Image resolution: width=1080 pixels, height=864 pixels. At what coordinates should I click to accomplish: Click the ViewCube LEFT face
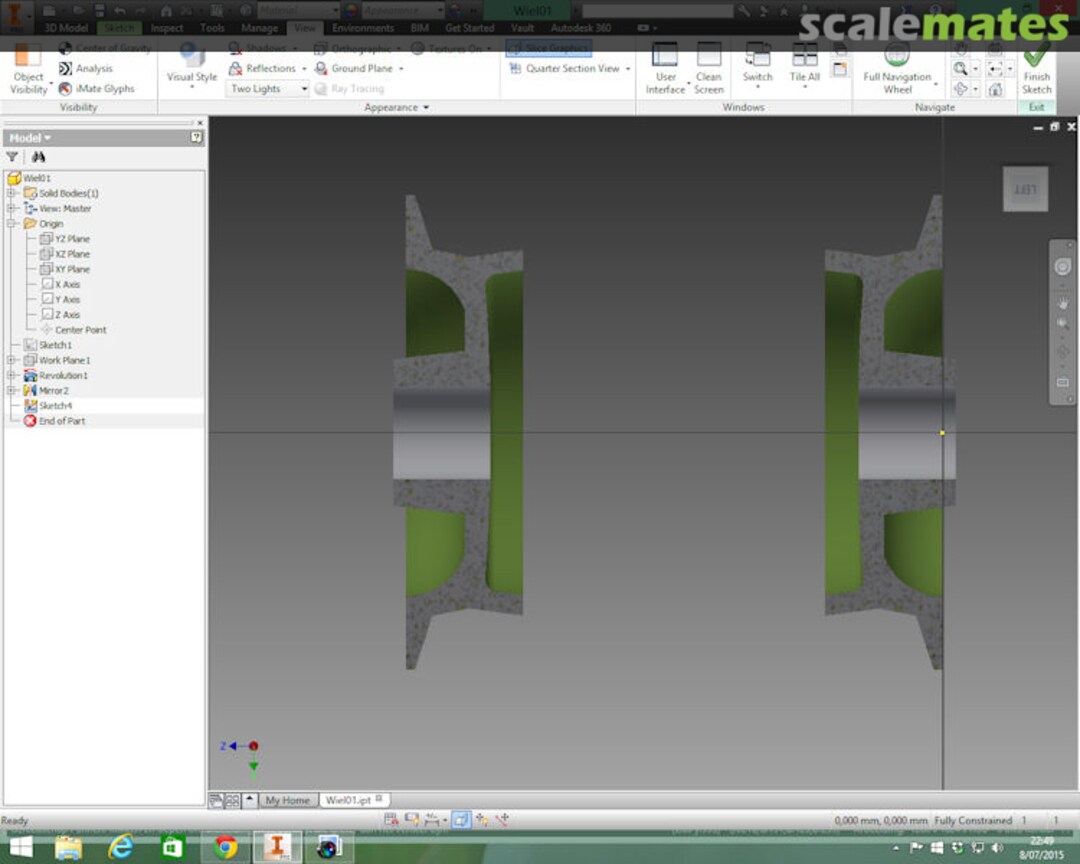[x=1025, y=189]
